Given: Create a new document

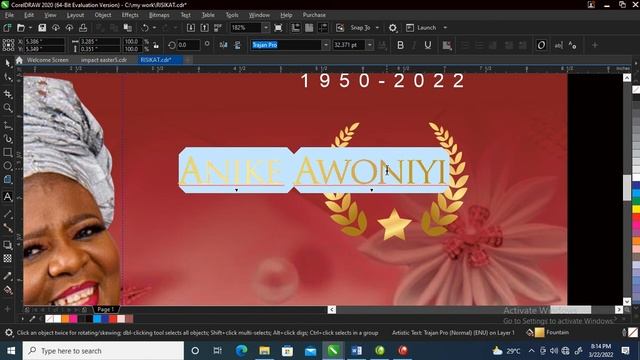Looking at the screenshot, I should click(7, 28).
